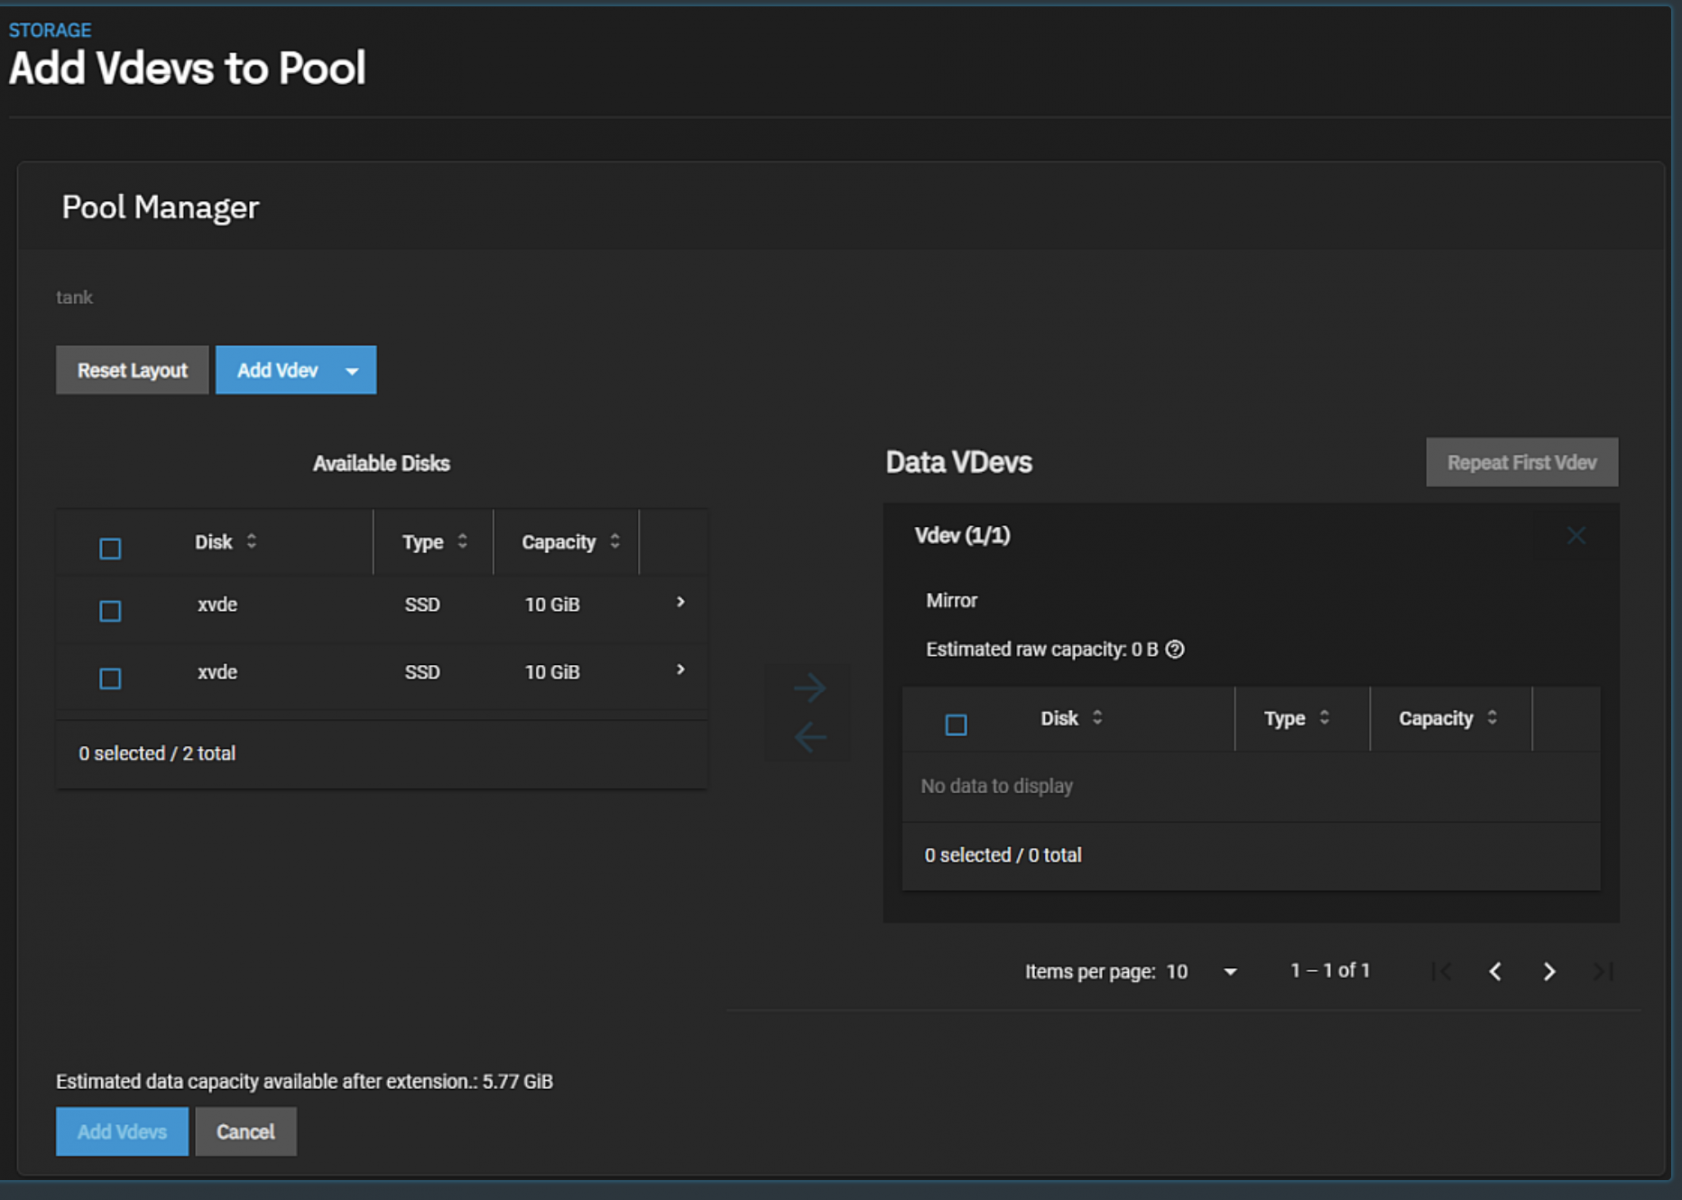This screenshot has height=1200, width=1682.
Task: Click the second row's SSD type cell
Action: point(422,672)
